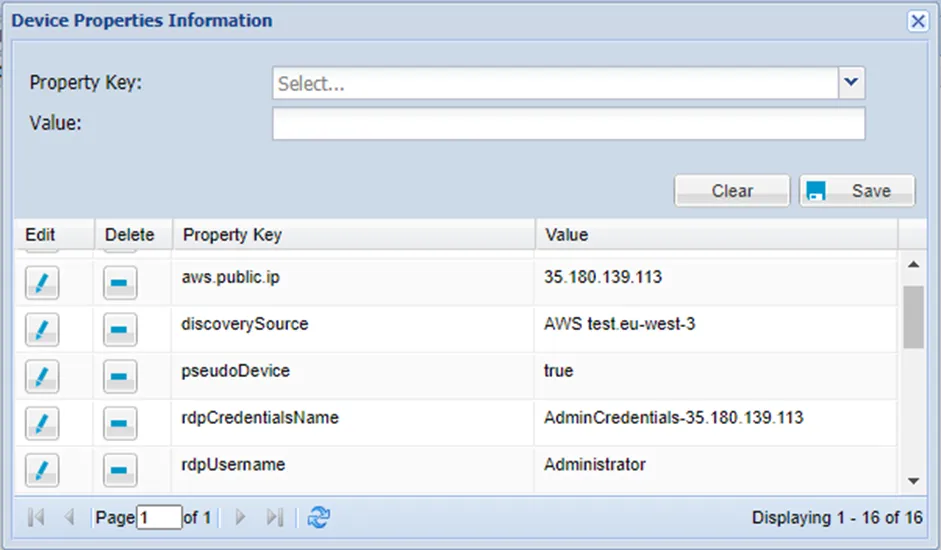The image size is (941, 550).
Task: Click the page number input box
Action: pos(159,517)
